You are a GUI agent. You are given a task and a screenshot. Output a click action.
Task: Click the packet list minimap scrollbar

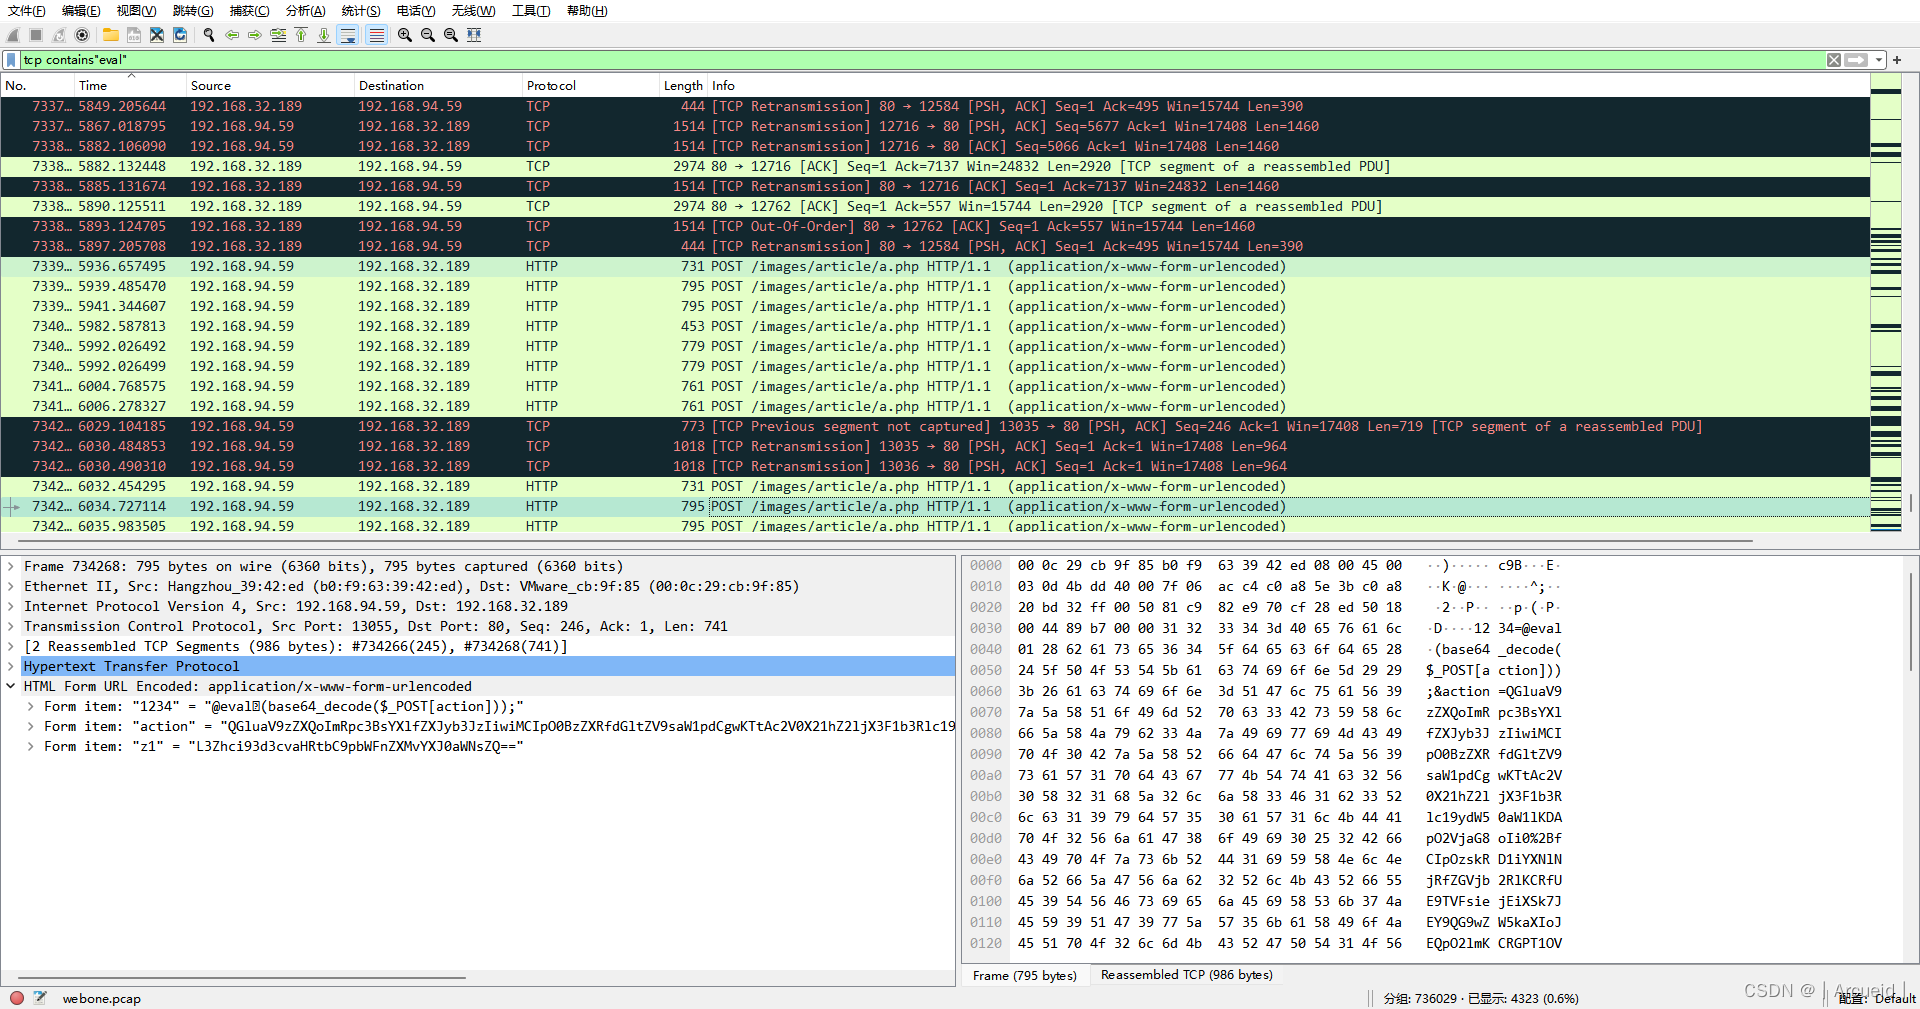pos(1885,305)
